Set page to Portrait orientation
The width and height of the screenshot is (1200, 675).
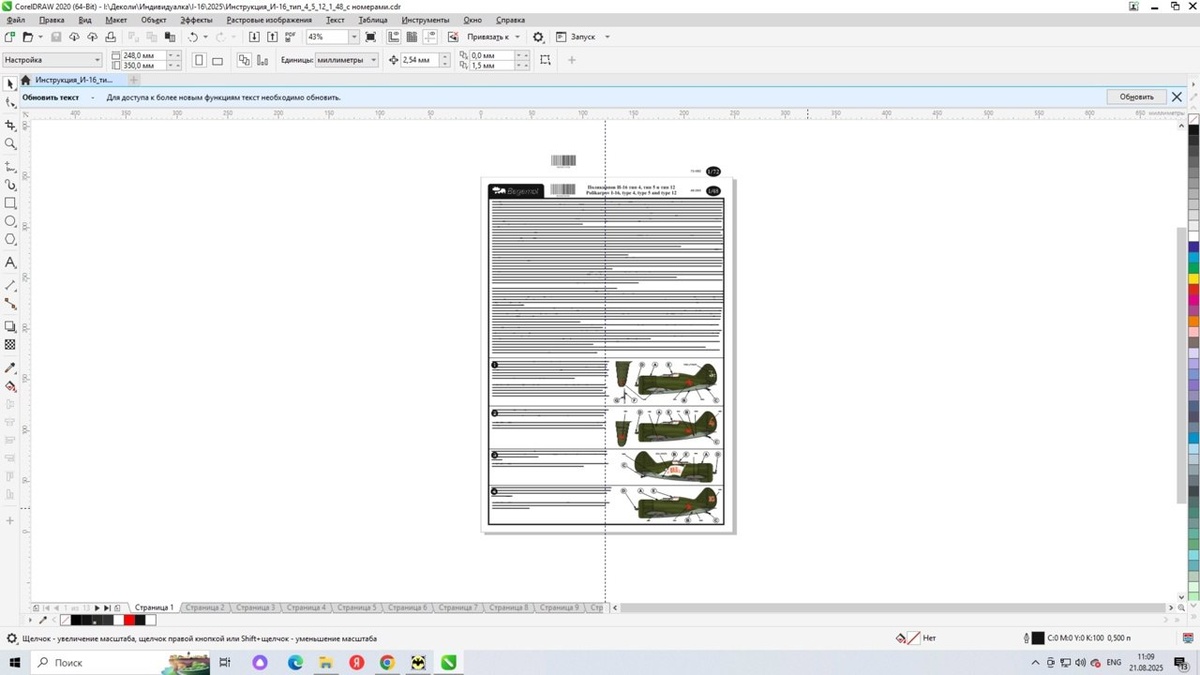click(199, 60)
